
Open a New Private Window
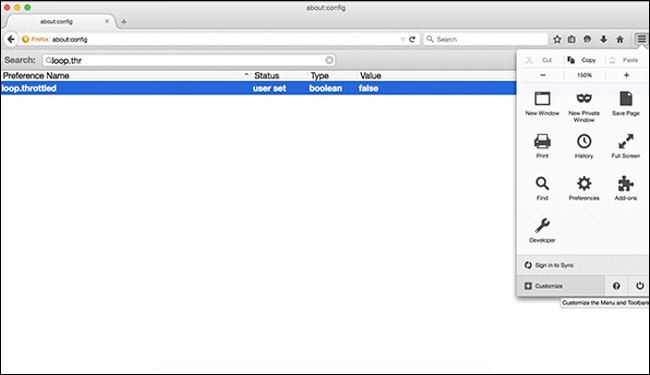pyautogui.click(x=584, y=106)
